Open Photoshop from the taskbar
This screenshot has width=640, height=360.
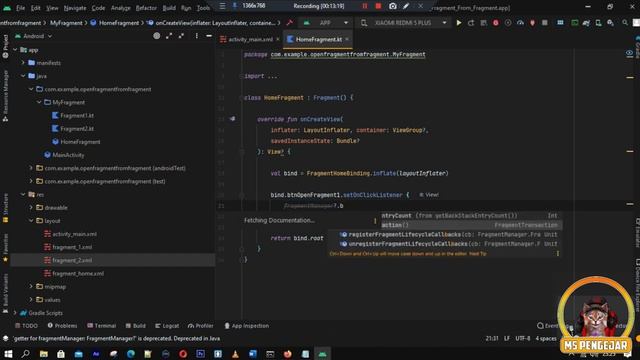200,354
